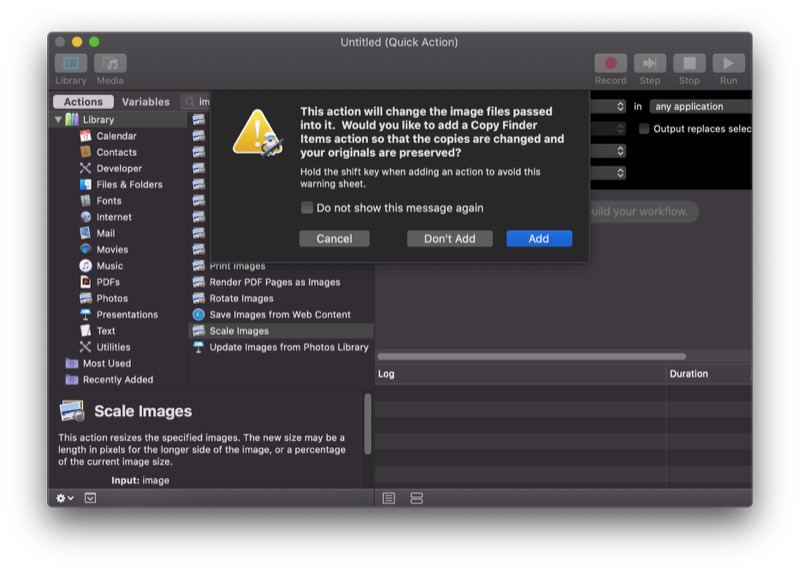Click the Step toolbar icon

(x=649, y=63)
